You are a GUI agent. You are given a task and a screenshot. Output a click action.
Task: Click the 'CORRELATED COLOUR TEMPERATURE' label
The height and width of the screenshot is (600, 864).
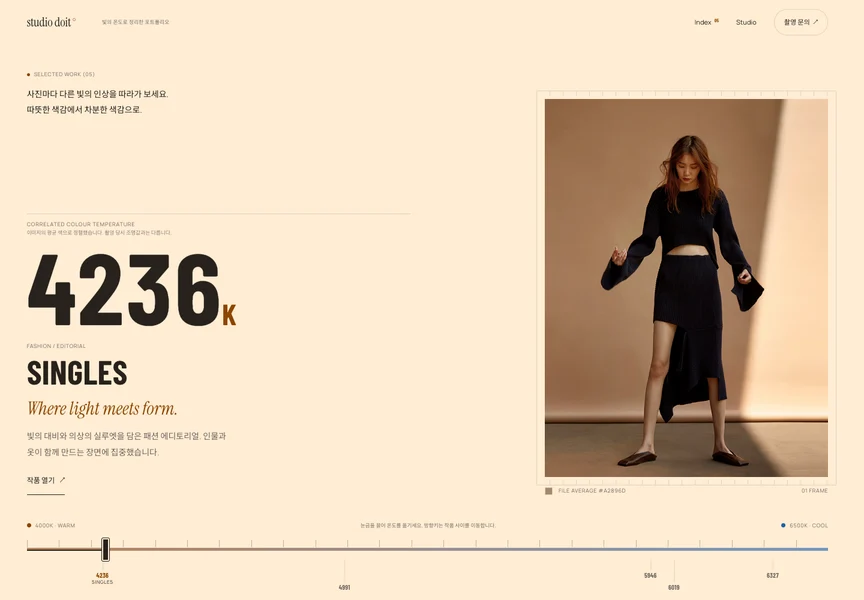pos(80,224)
